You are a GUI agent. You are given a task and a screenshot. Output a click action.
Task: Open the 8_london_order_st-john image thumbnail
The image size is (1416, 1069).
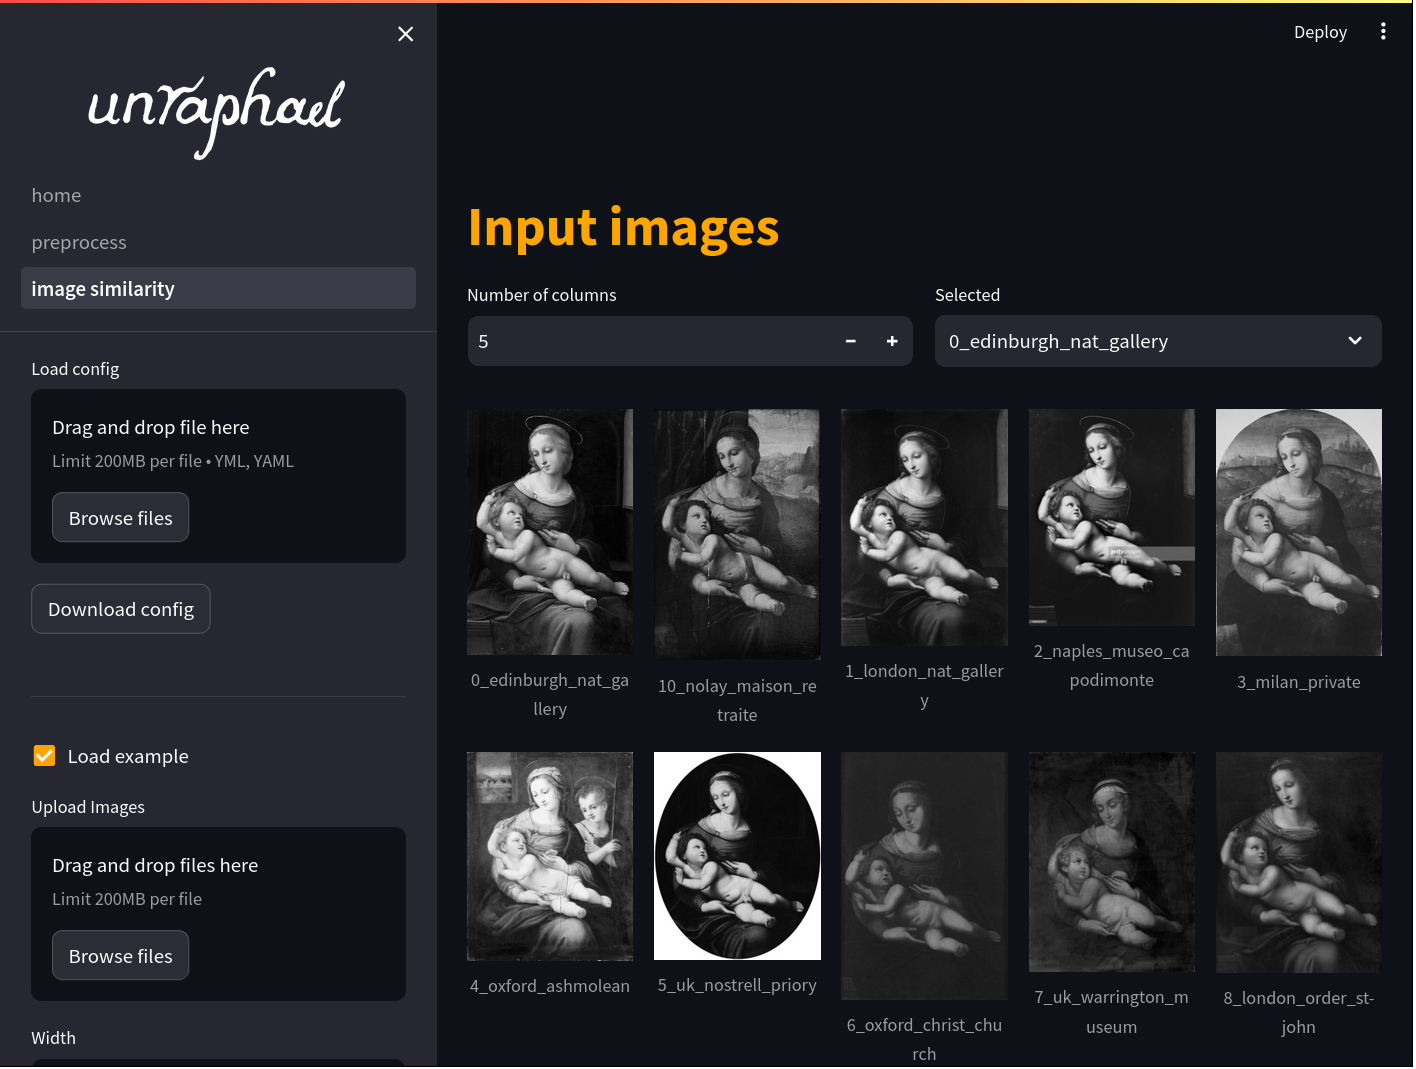click(1300, 864)
